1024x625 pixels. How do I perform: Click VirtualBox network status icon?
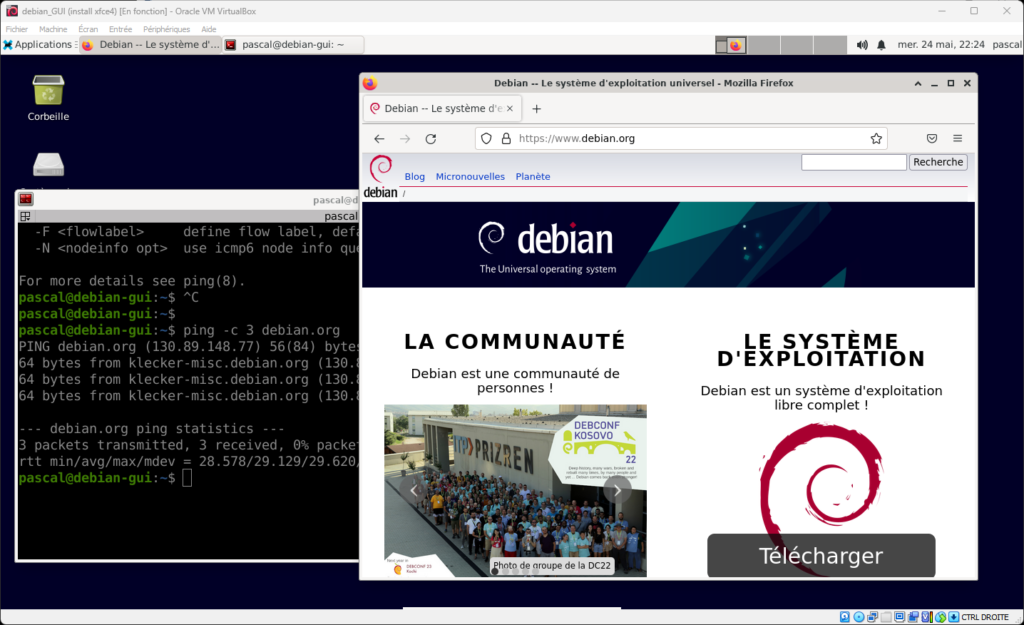coord(872,617)
